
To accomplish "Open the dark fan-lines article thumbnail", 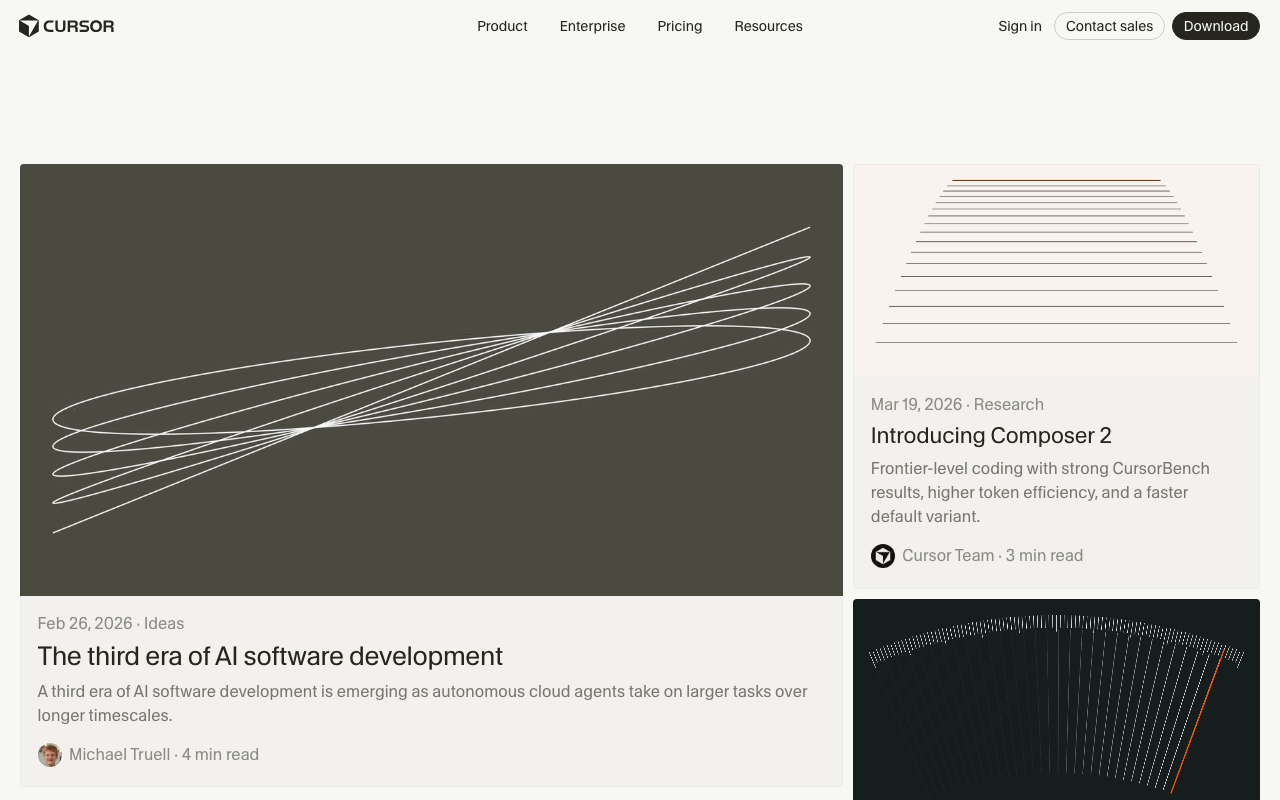I will click(x=1056, y=700).
